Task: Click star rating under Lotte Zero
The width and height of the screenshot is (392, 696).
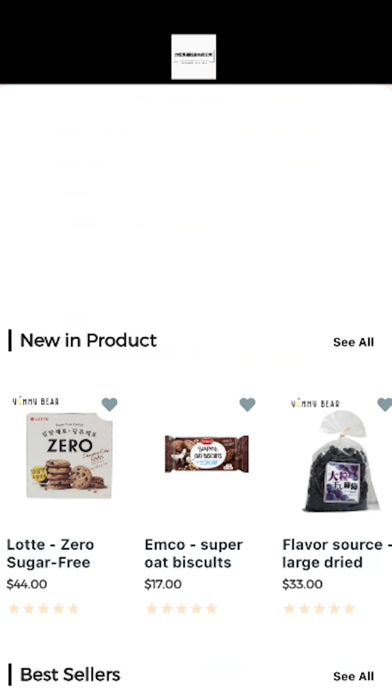Action: pos(44,609)
